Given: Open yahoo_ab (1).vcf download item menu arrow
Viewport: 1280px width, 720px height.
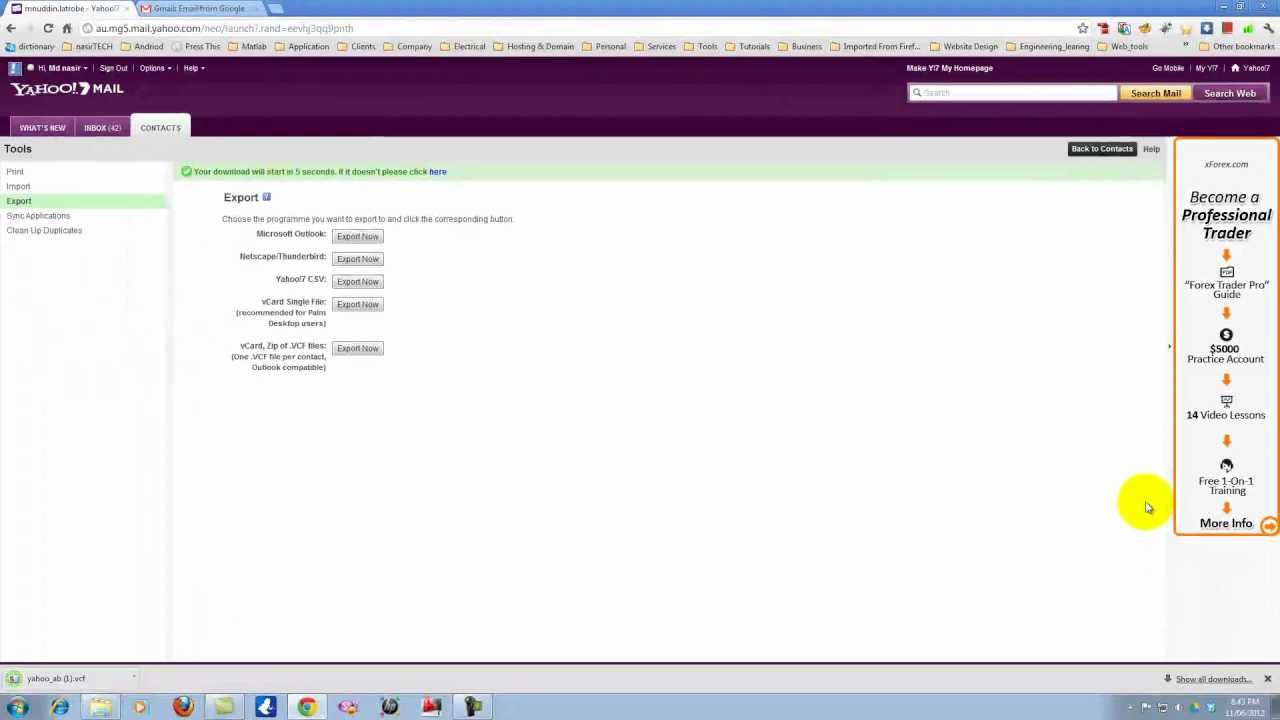Looking at the screenshot, I should 134,678.
